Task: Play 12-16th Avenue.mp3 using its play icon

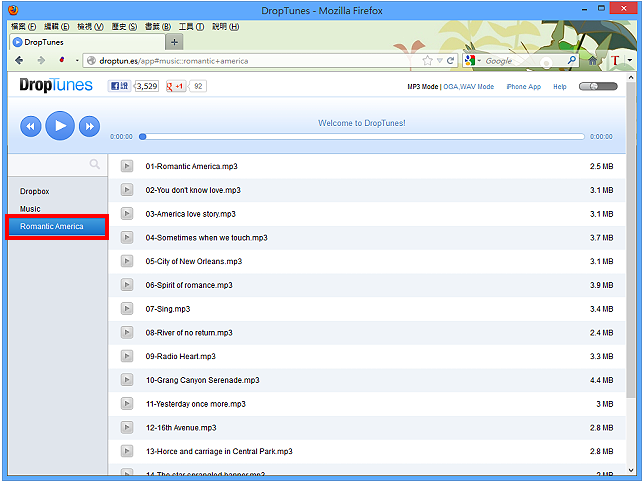Action: [x=127, y=428]
